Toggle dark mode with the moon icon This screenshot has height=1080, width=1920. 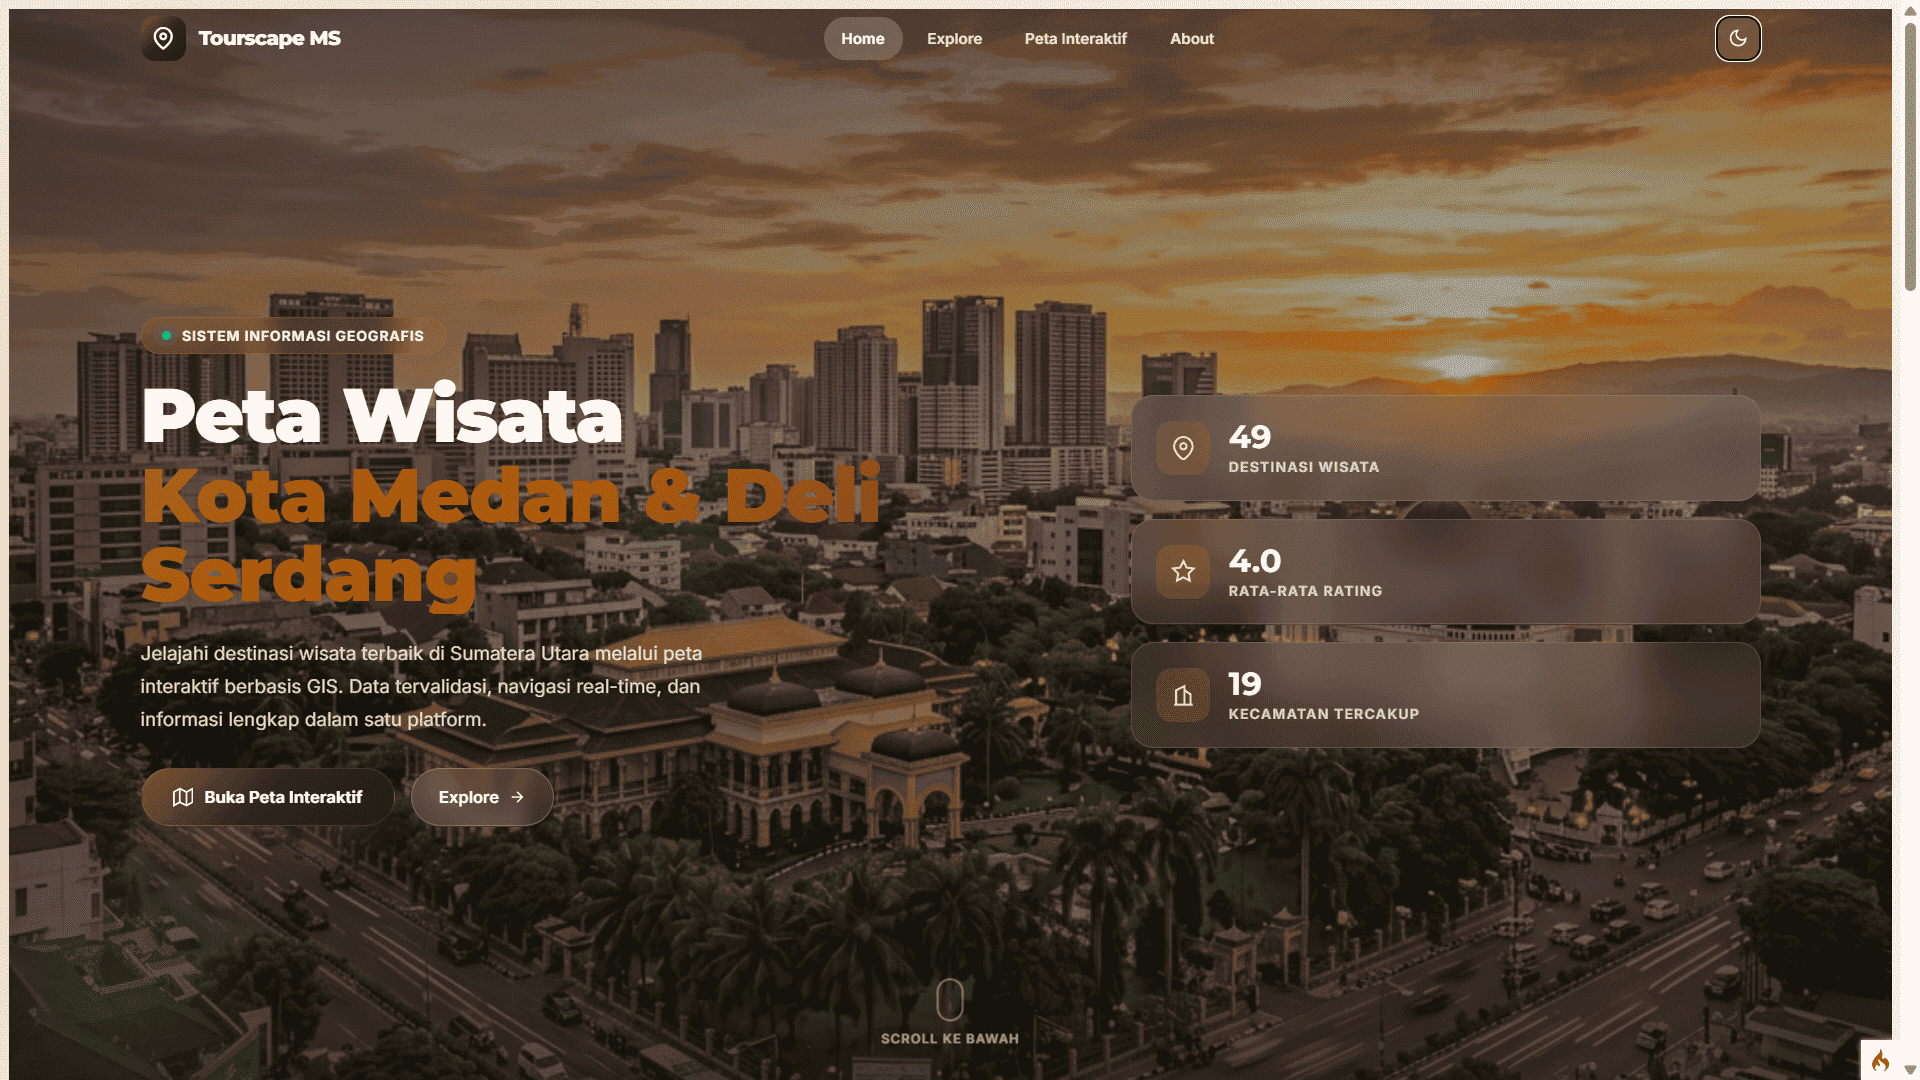[1738, 38]
